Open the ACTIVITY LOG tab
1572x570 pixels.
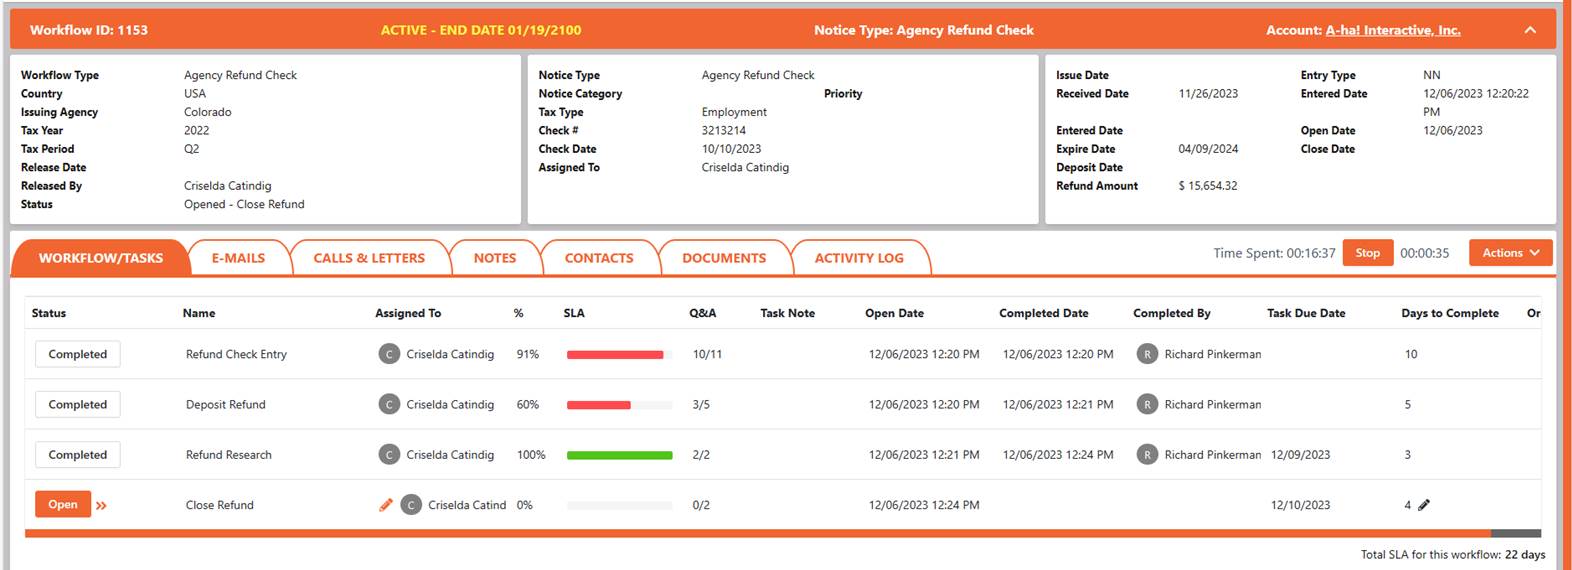[858, 258]
